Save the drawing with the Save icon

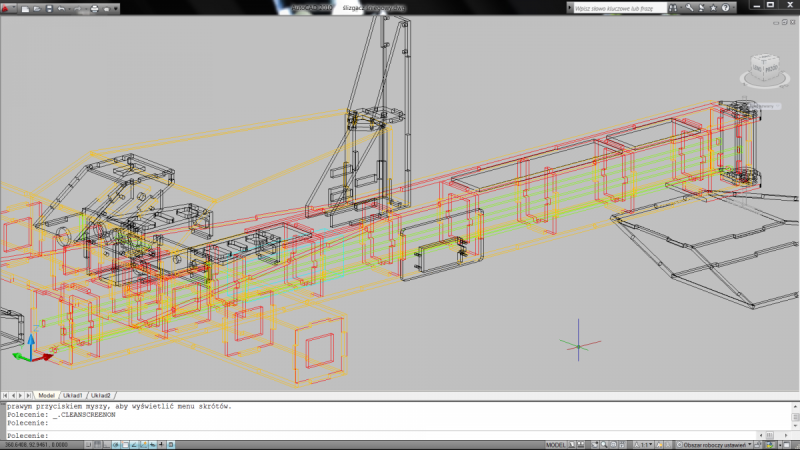point(50,9)
